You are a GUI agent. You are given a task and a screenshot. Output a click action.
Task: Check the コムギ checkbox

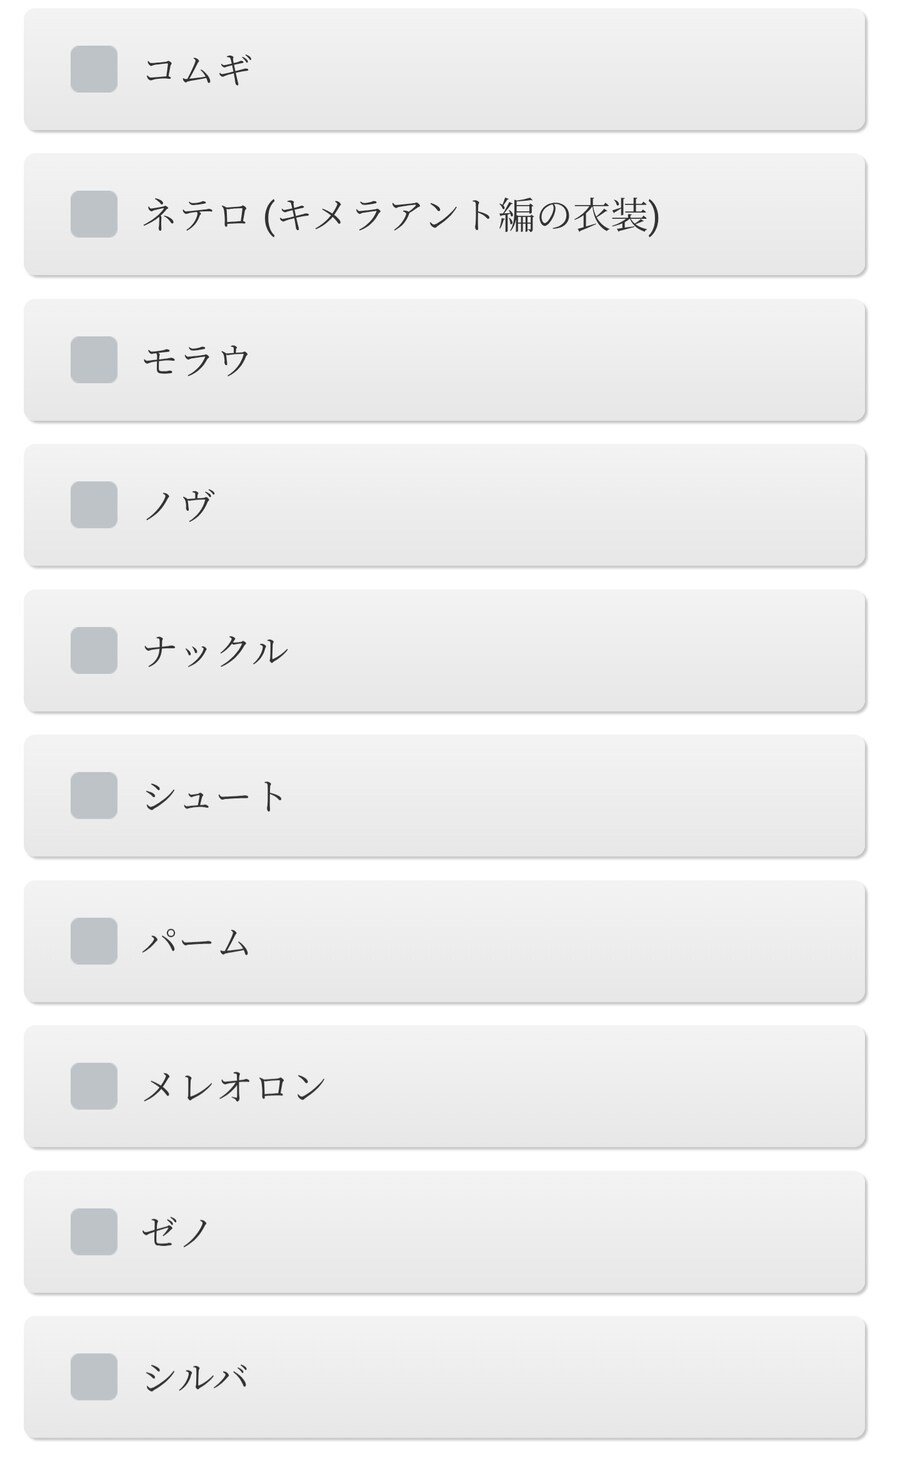94,69
